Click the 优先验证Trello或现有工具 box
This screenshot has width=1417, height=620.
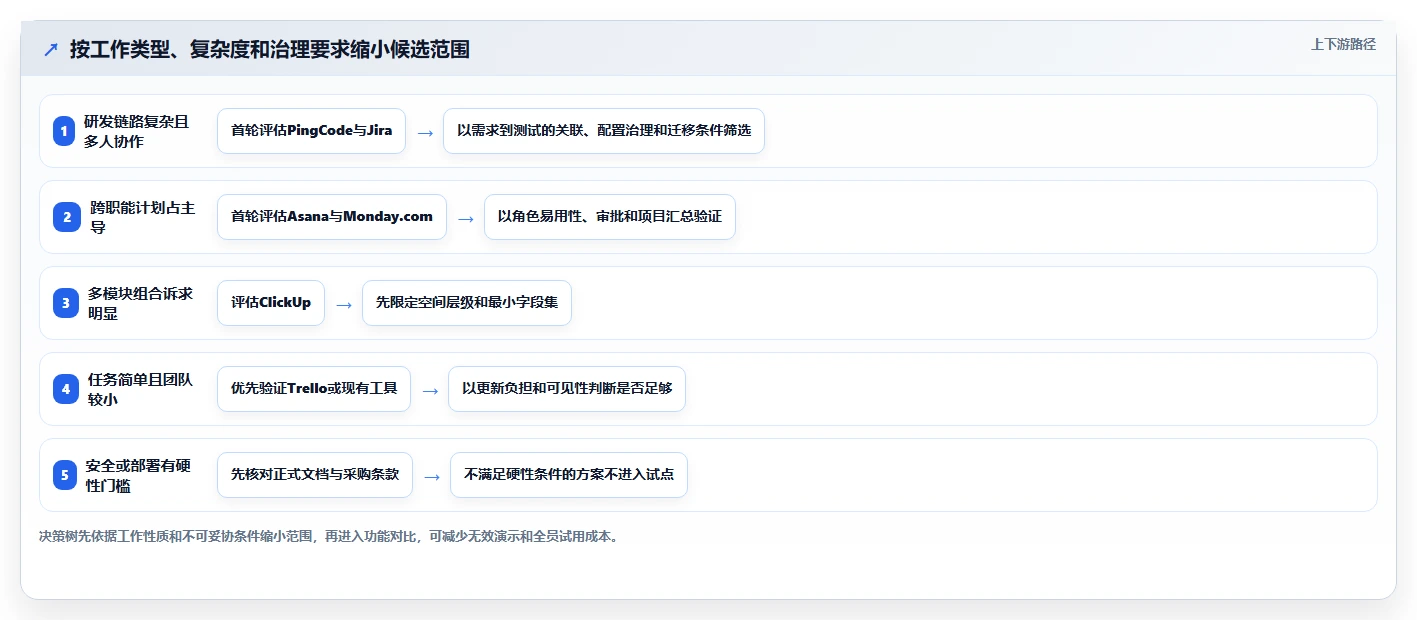pyautogui.click(x=314, y=389)
